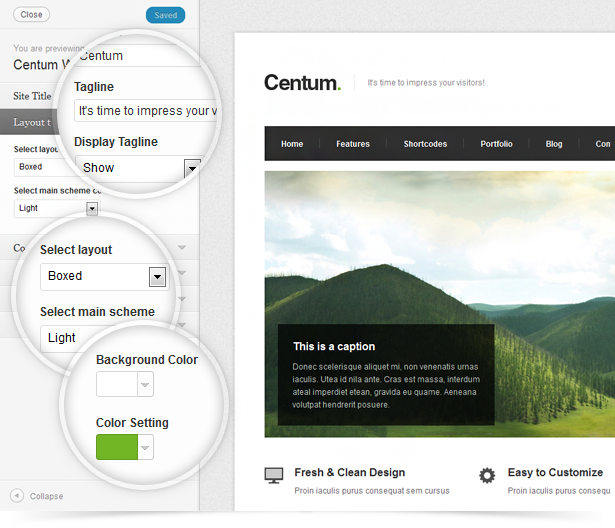Viewport: 615px width, 528px height.
Task: Open the Layout section header
Action: pos(31,122)
